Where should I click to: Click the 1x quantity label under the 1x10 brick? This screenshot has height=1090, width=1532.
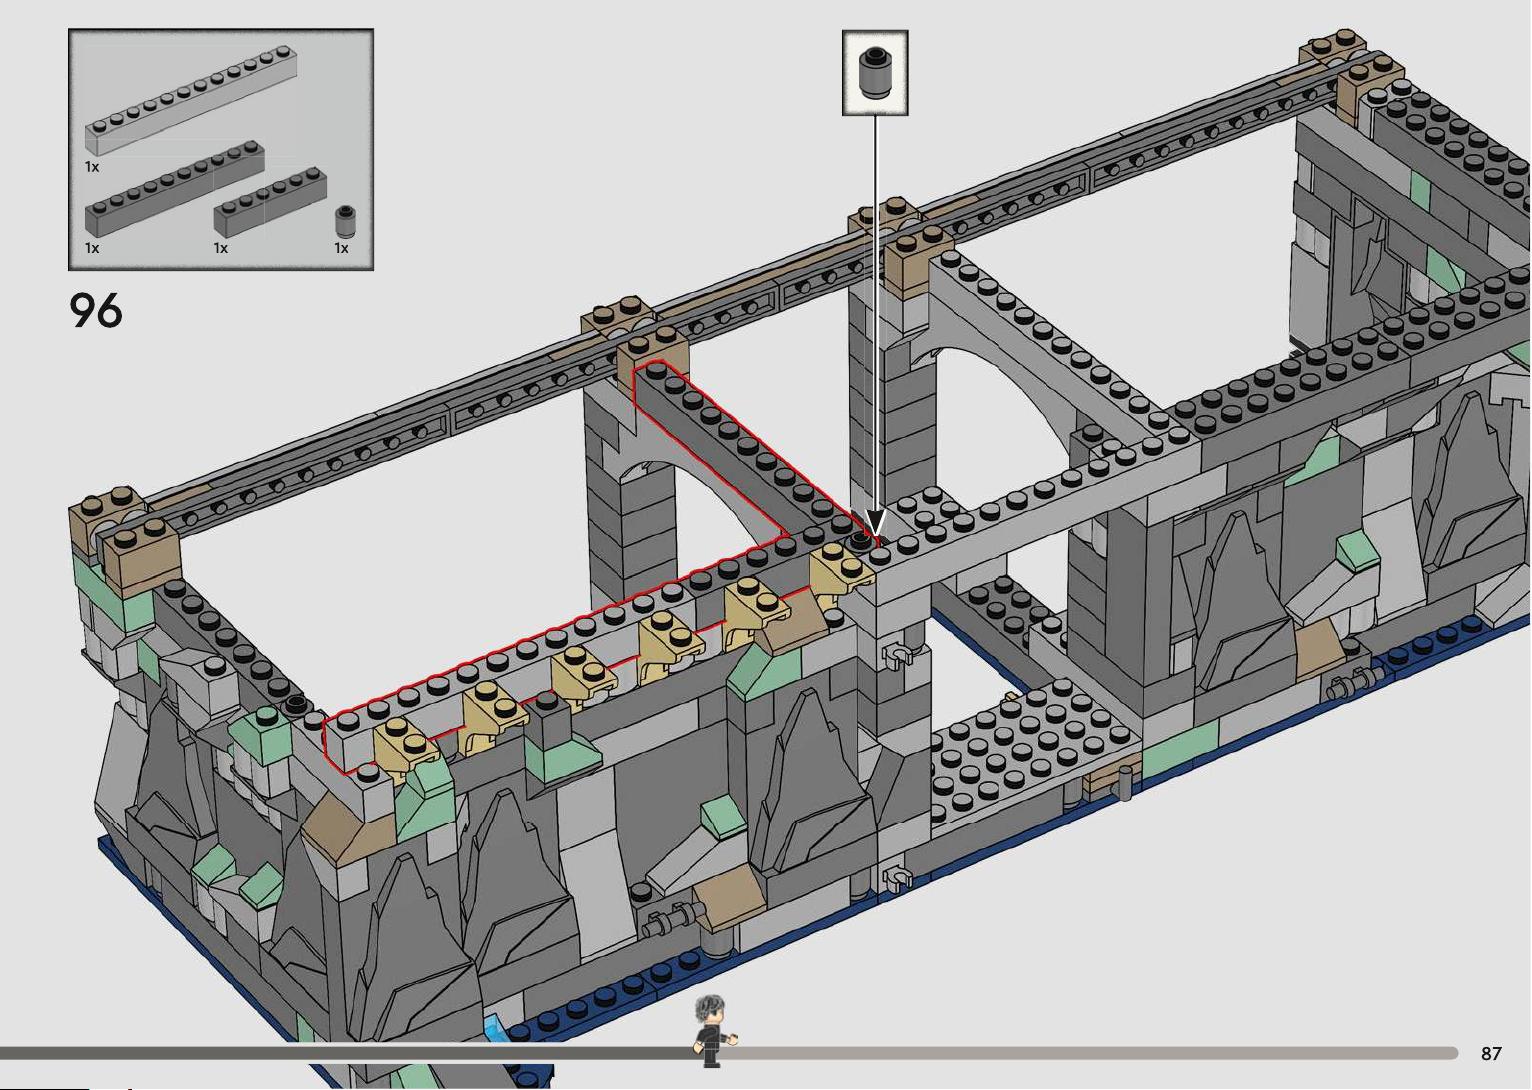[x=92, y=248]
